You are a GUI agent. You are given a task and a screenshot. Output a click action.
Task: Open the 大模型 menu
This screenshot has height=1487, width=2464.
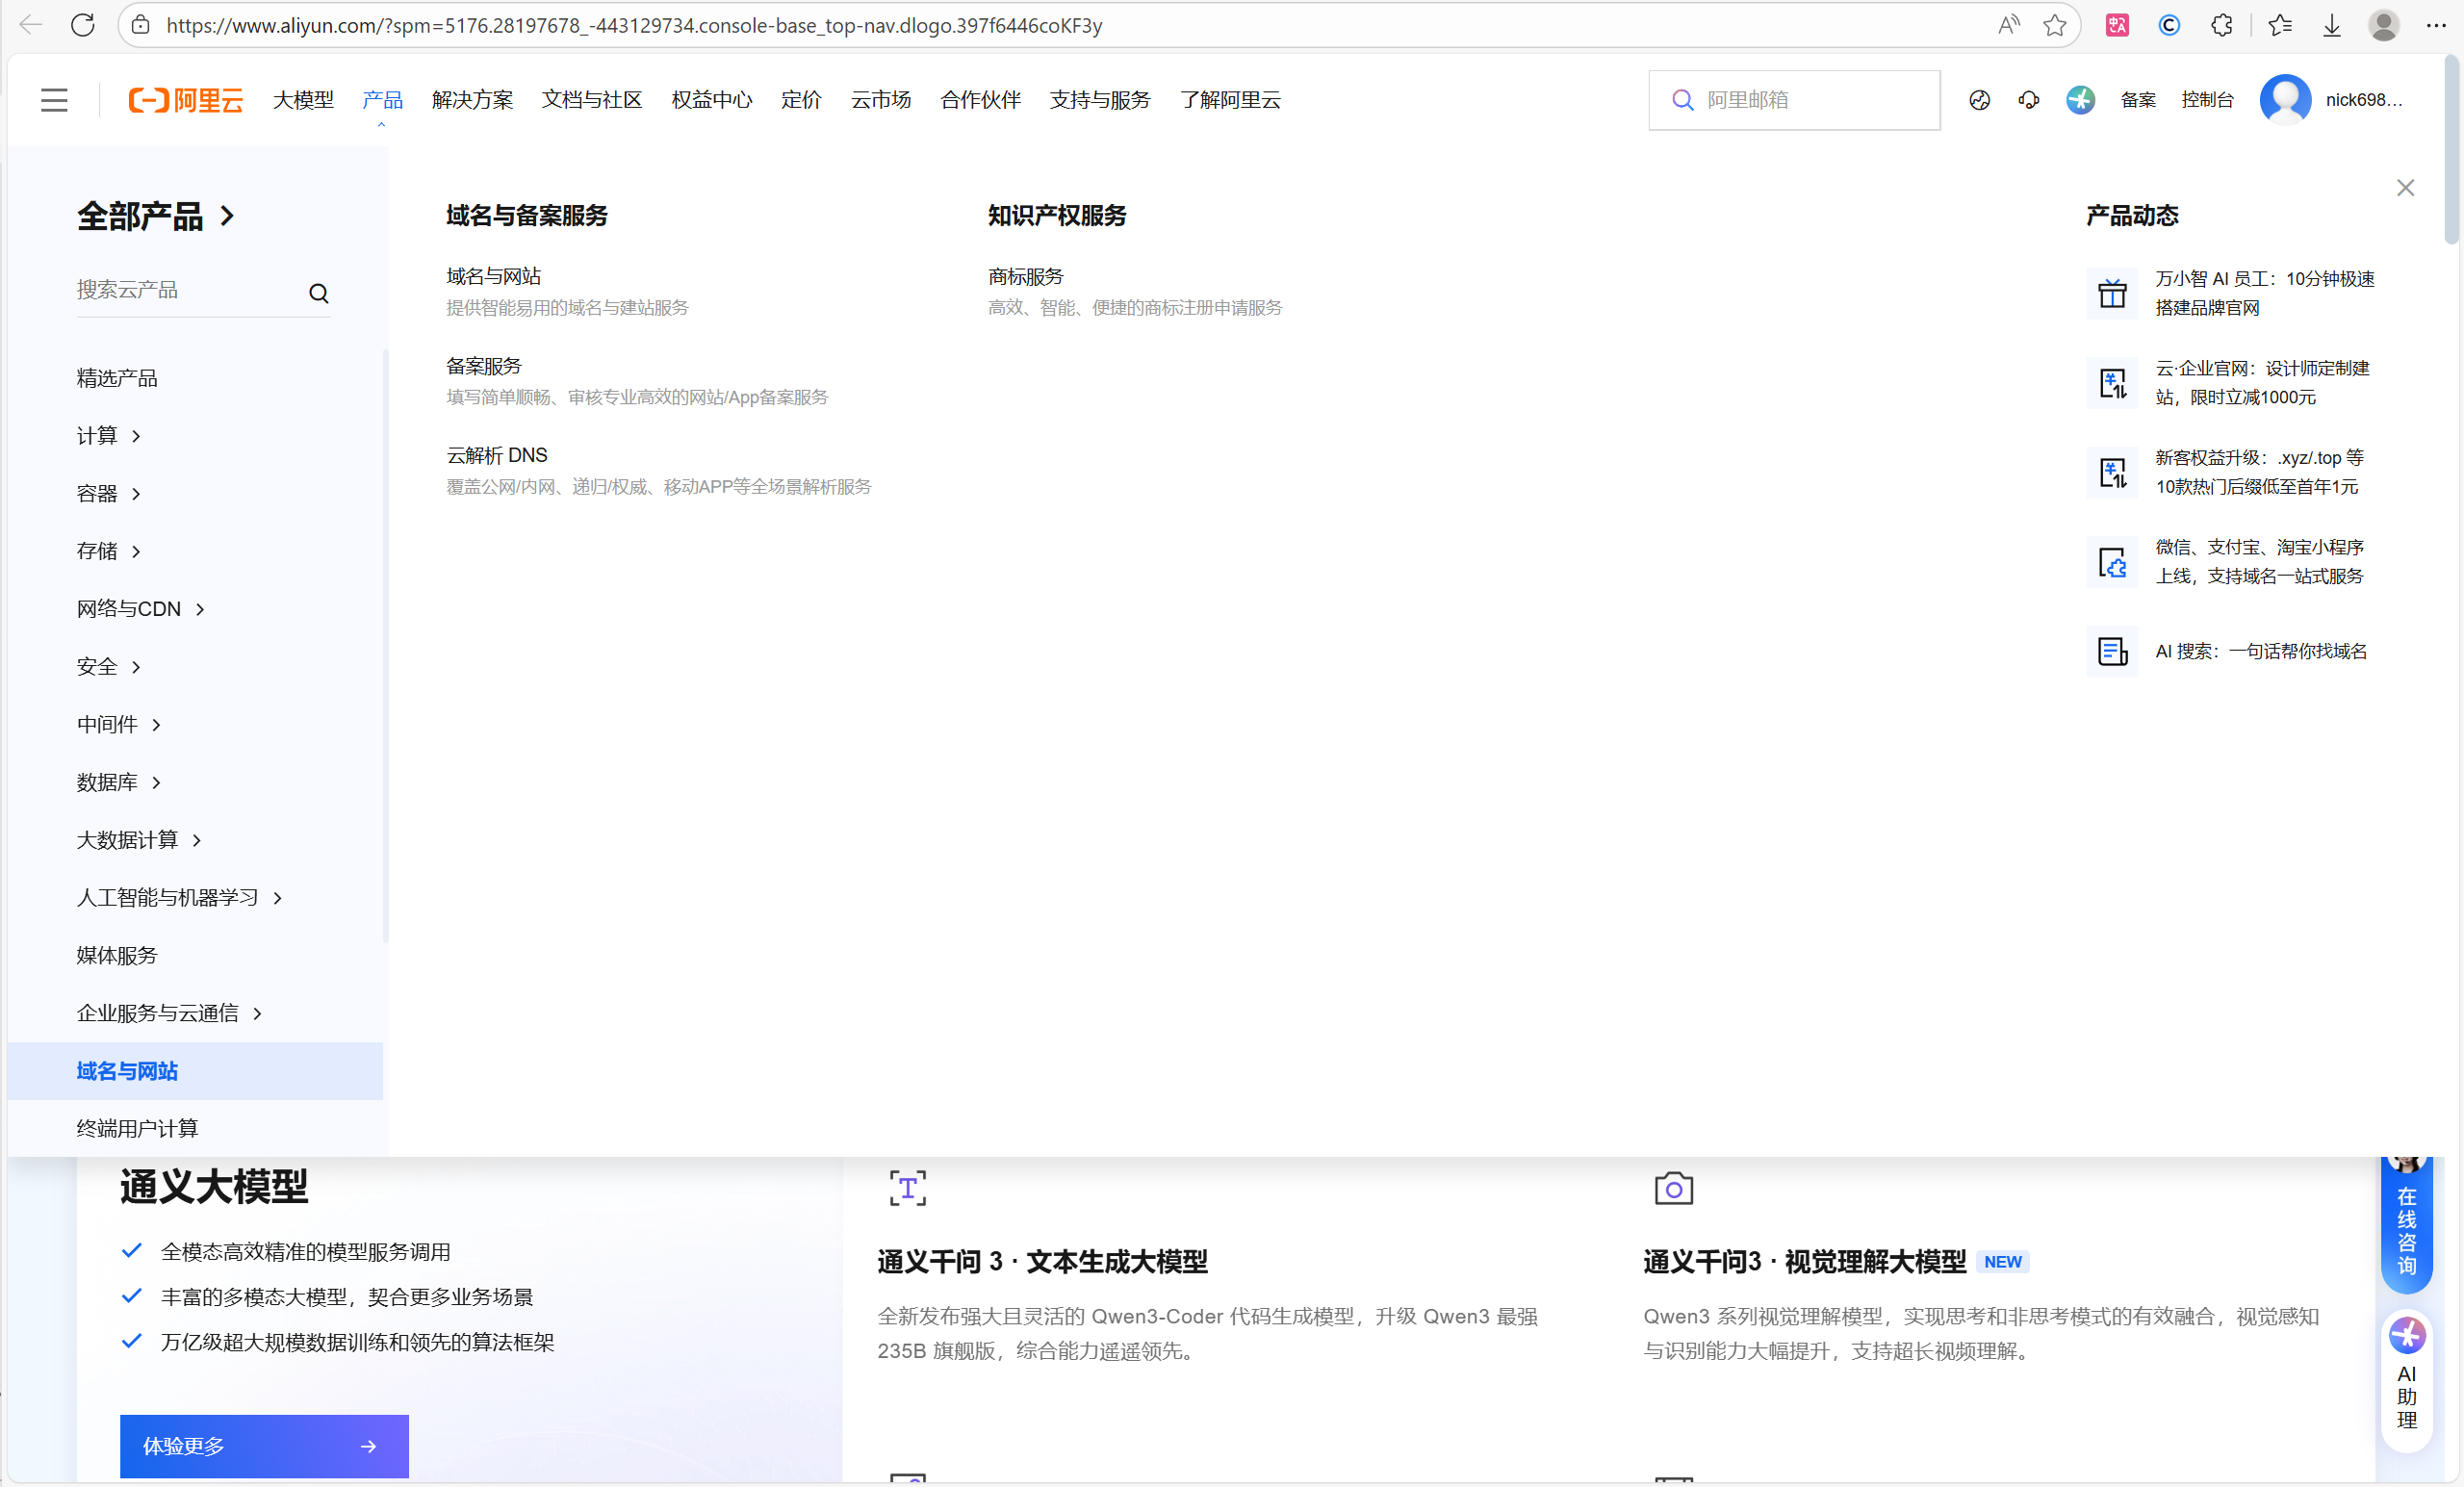(x=303, y=100)
